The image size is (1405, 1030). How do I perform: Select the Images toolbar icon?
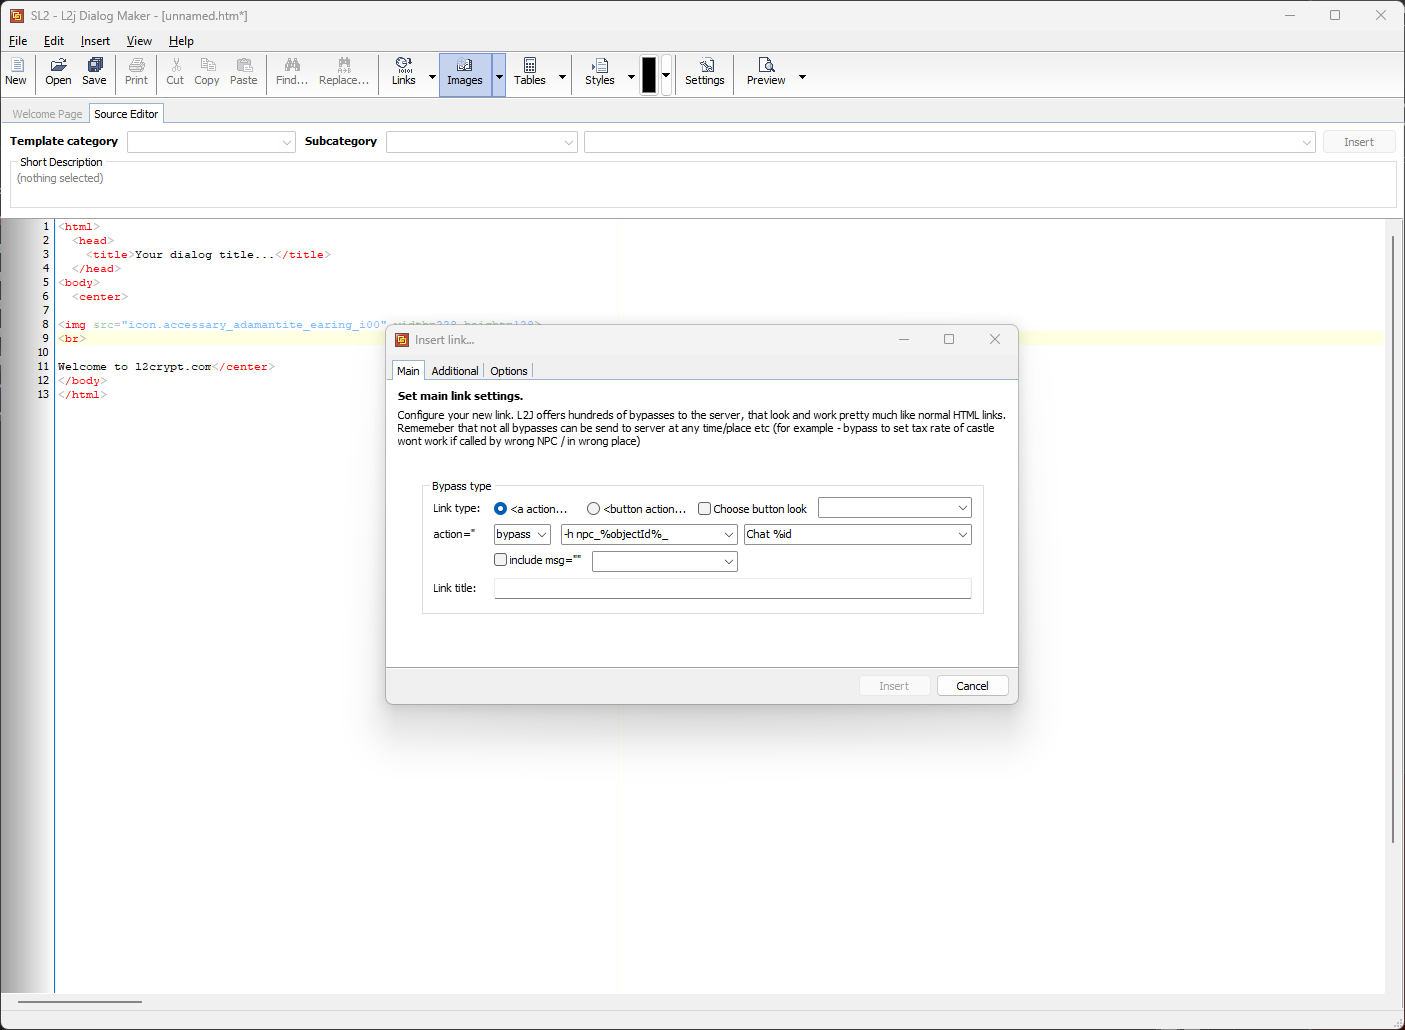(x=464, y=73)
